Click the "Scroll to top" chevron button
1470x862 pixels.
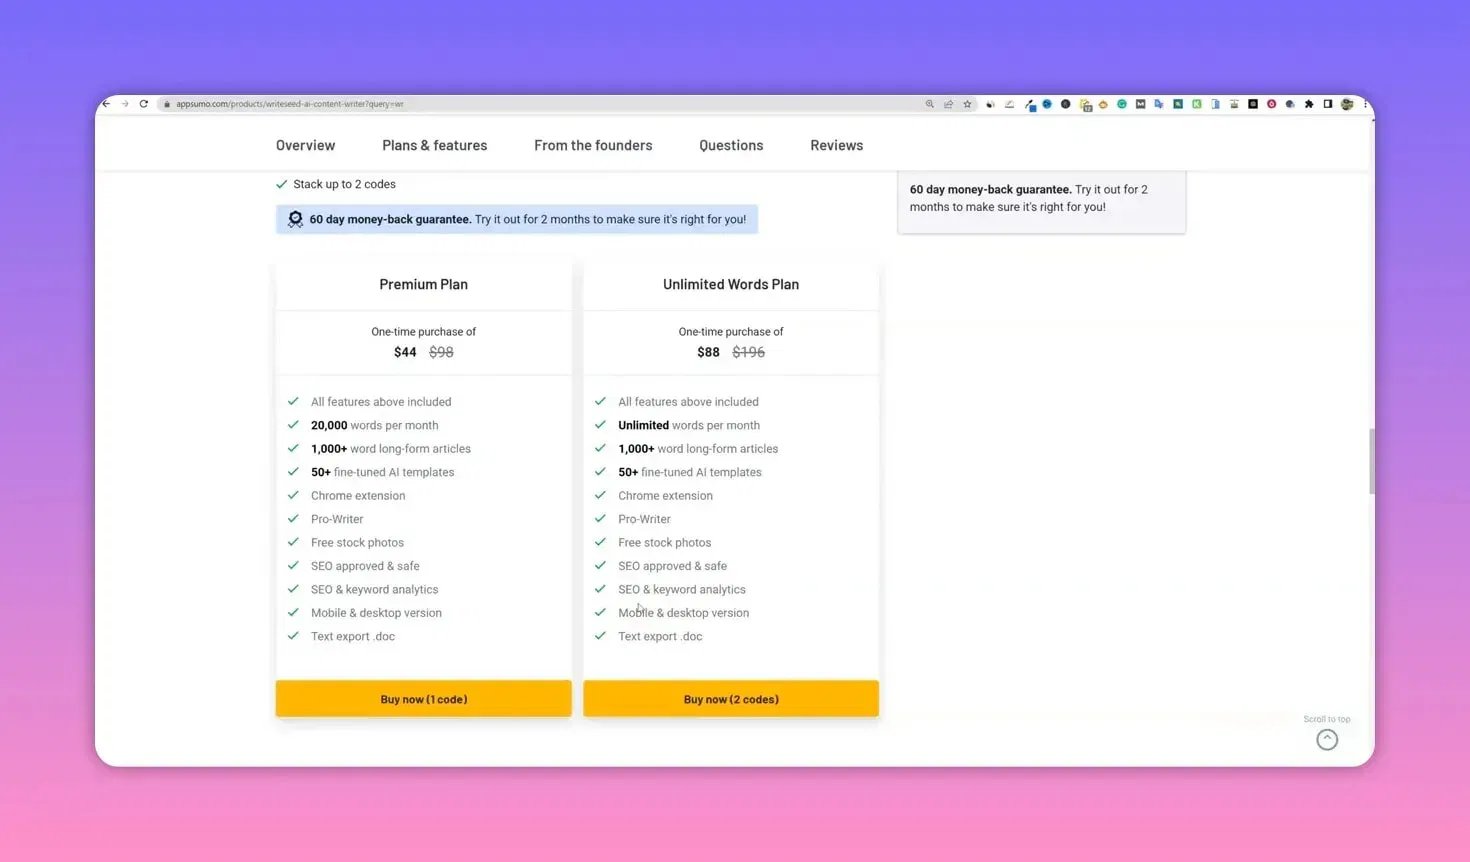1327,739
